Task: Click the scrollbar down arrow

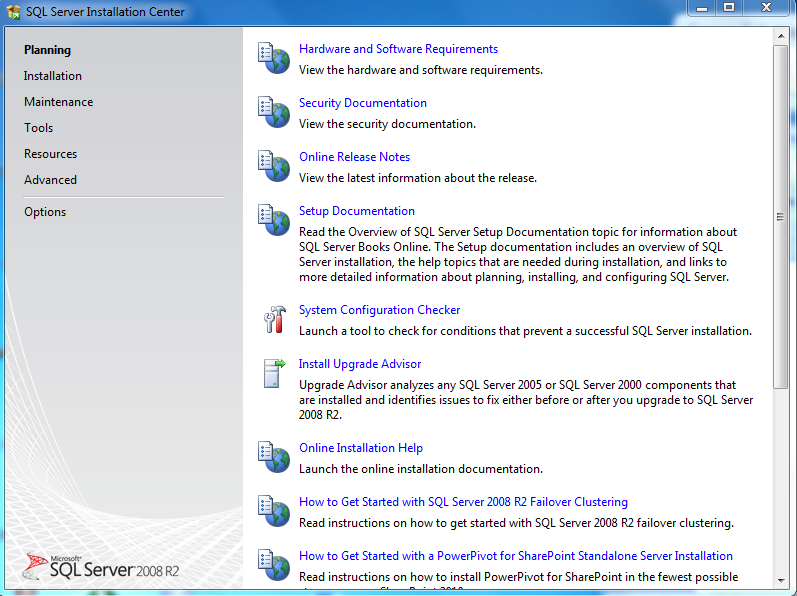Action: 781,580
